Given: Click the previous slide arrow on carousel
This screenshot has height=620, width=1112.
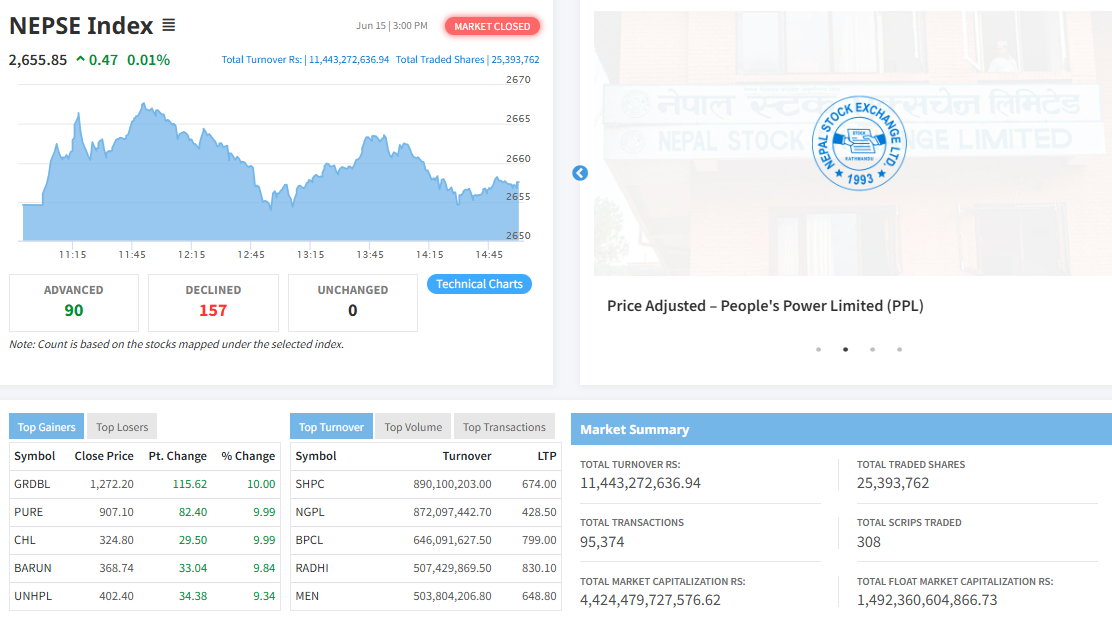Looking at the screenshot, I should coord(580,173).
